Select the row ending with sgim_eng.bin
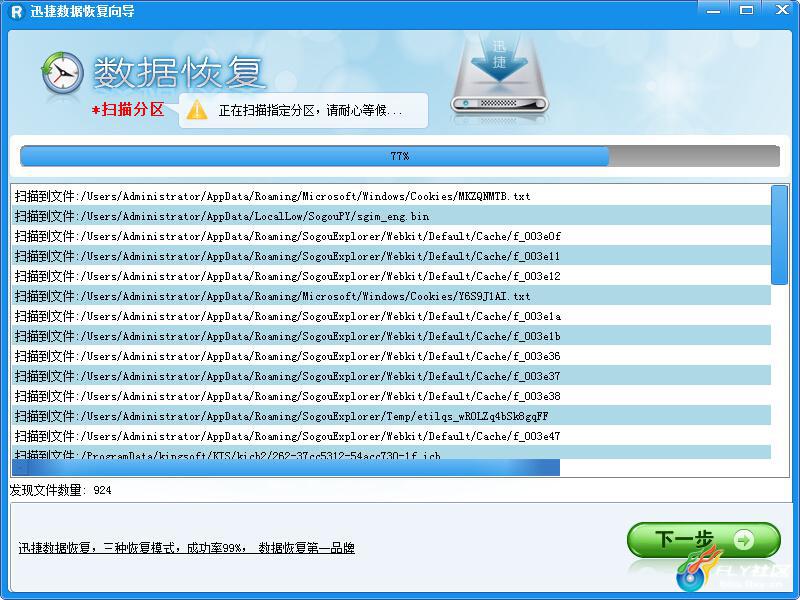Viewport: 800px width, 600px height. tap(391, 216)
